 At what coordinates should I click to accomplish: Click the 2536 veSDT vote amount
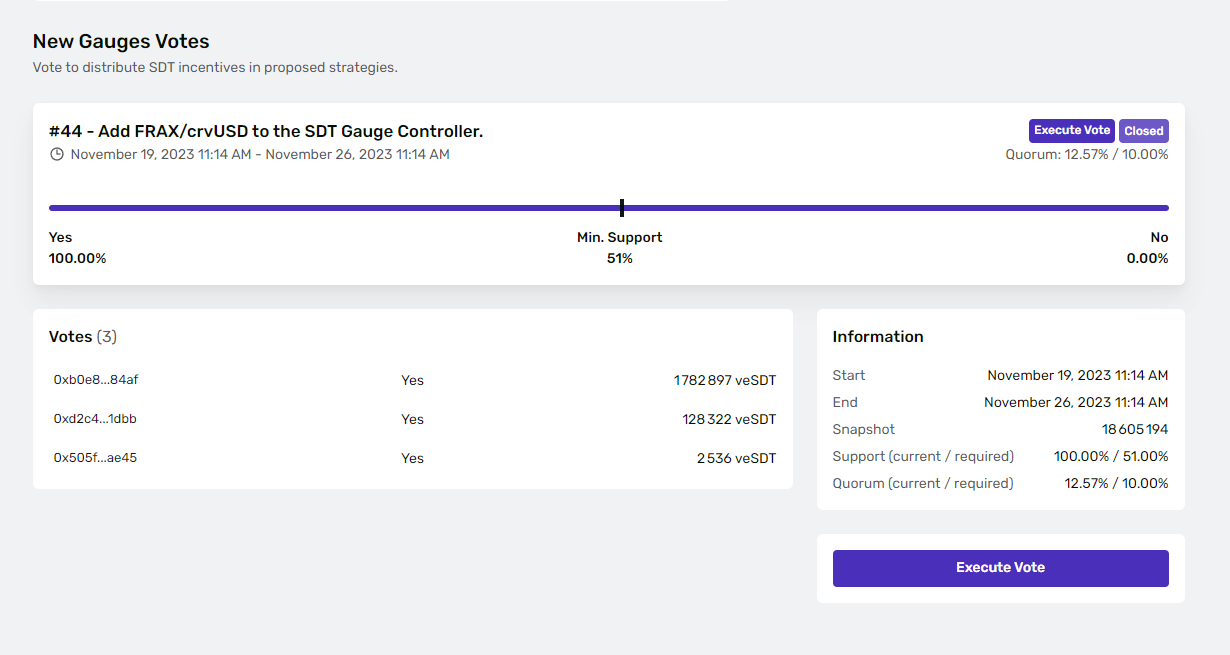(736, 458)
